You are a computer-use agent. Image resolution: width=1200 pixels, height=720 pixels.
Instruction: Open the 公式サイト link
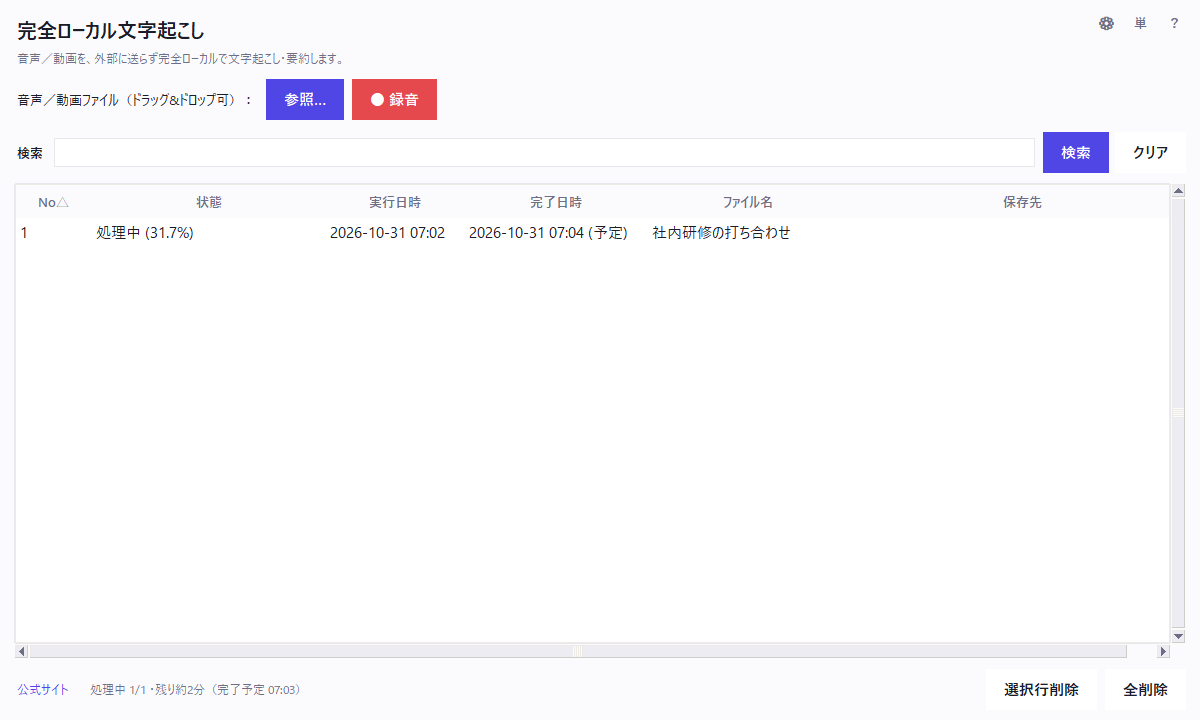43,690
